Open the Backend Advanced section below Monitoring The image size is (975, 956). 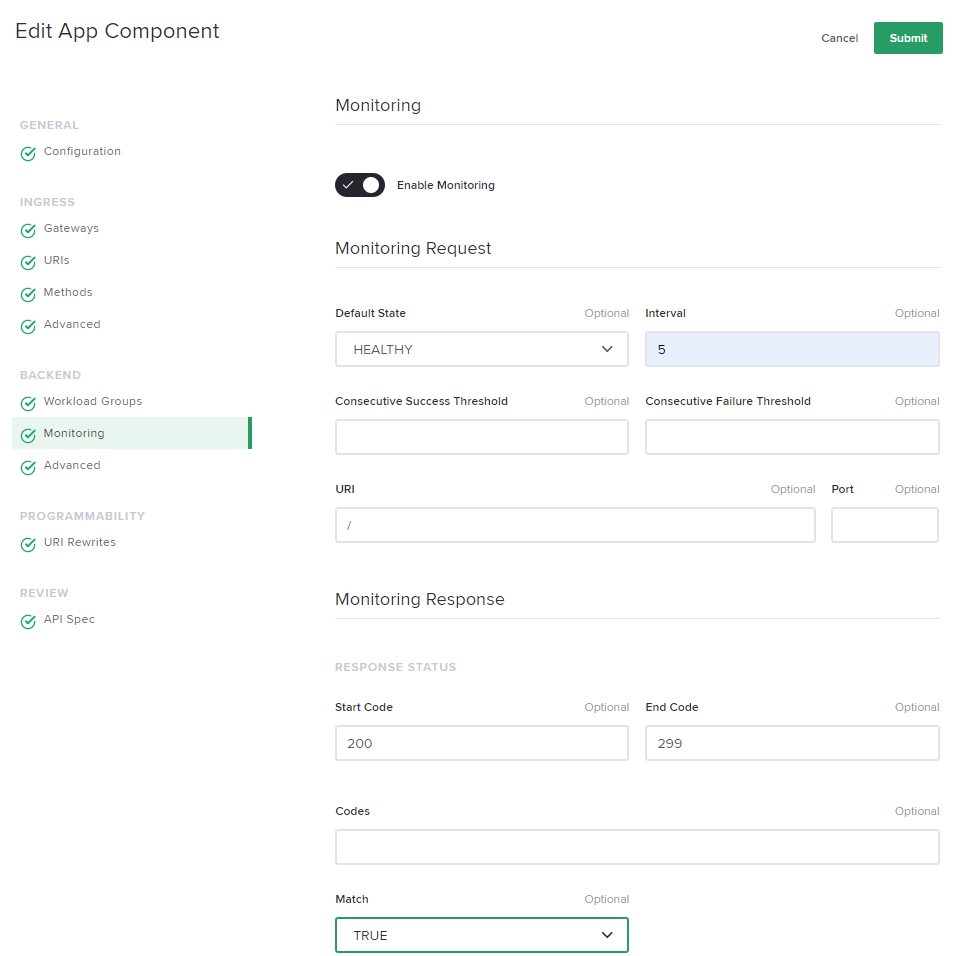coord(72,466)
